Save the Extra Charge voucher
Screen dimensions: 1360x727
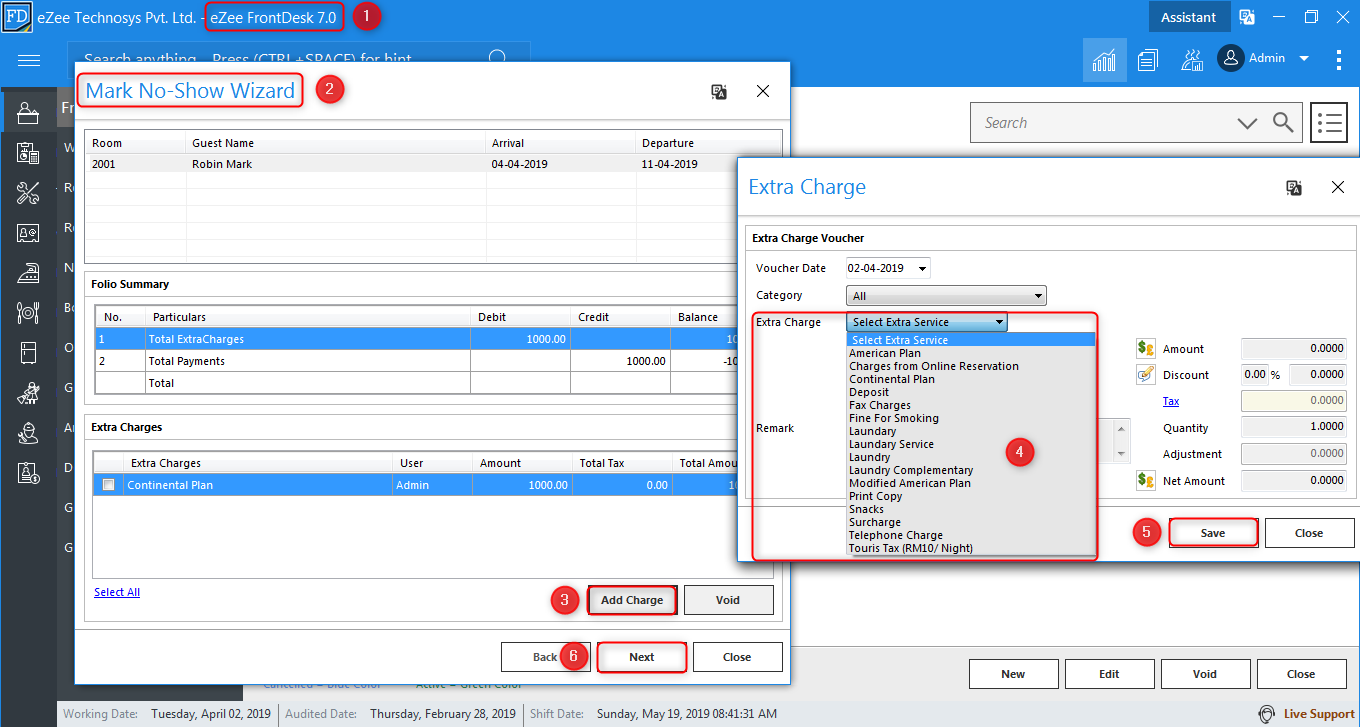coord(1212,533)
